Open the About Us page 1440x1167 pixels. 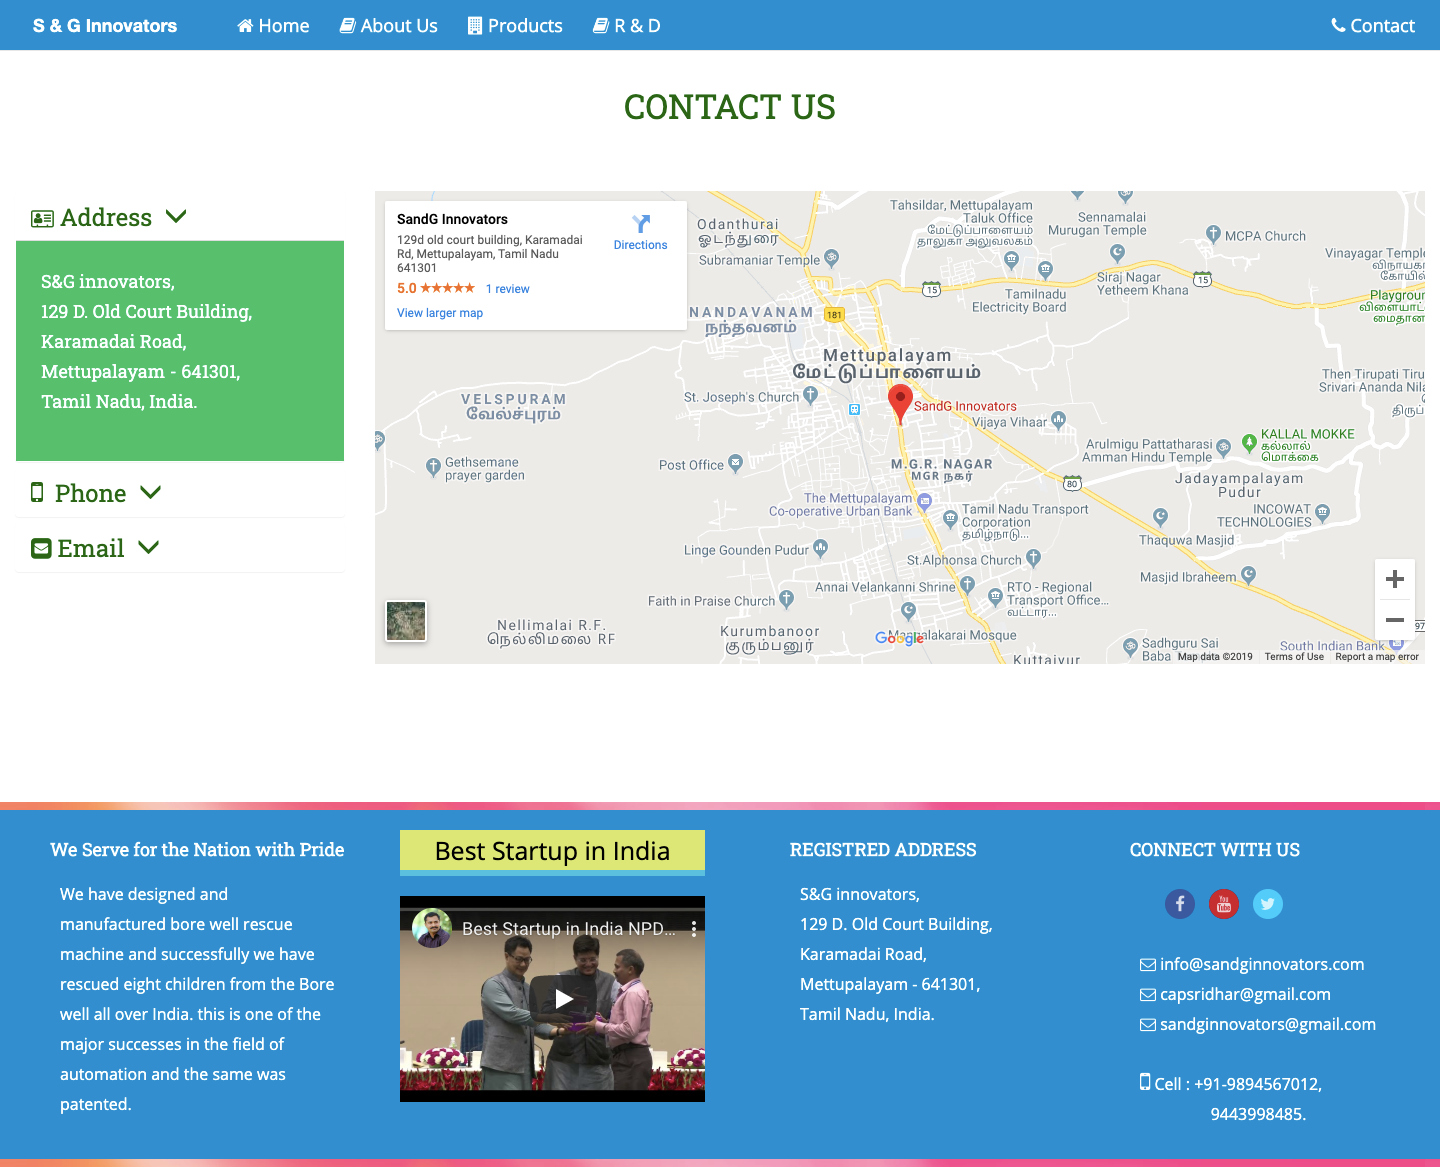tap(388, 26)
